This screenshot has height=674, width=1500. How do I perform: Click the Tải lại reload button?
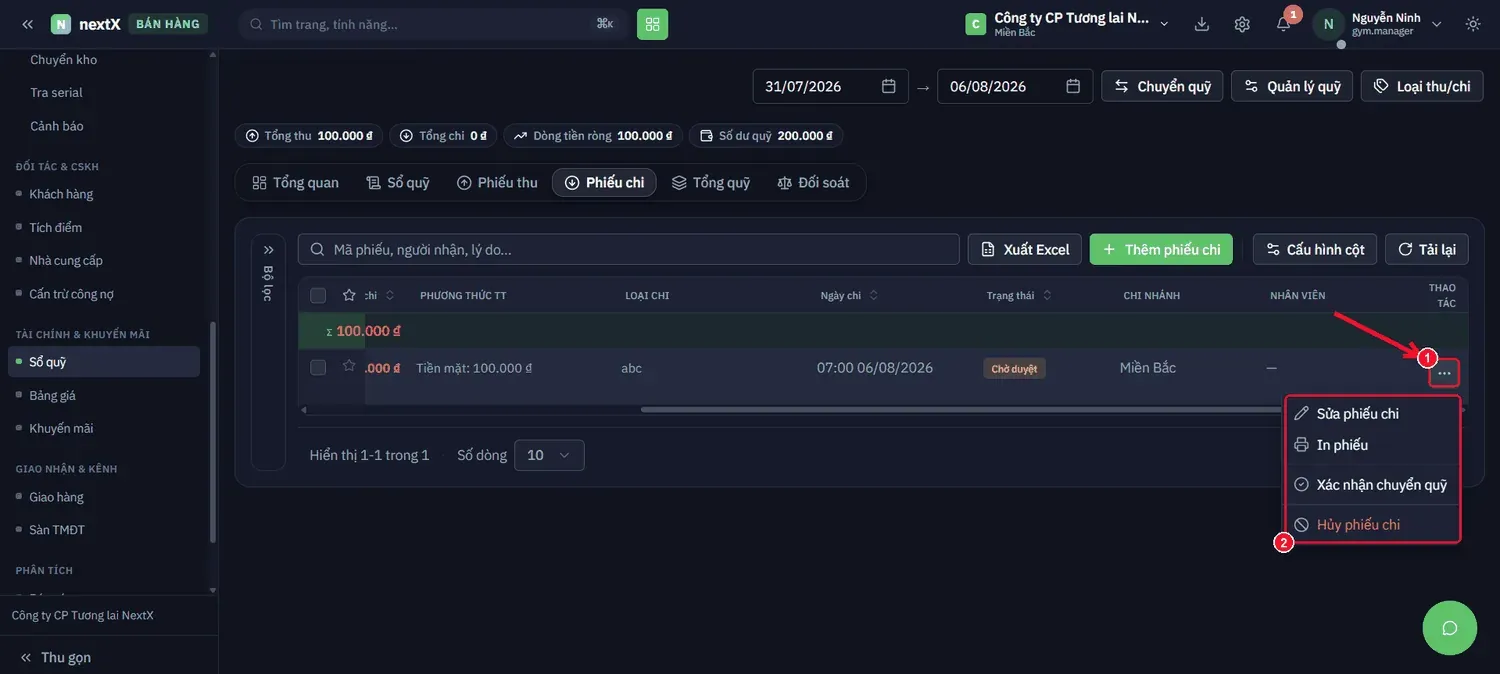pyautogui.click(x=1426, y=249)
